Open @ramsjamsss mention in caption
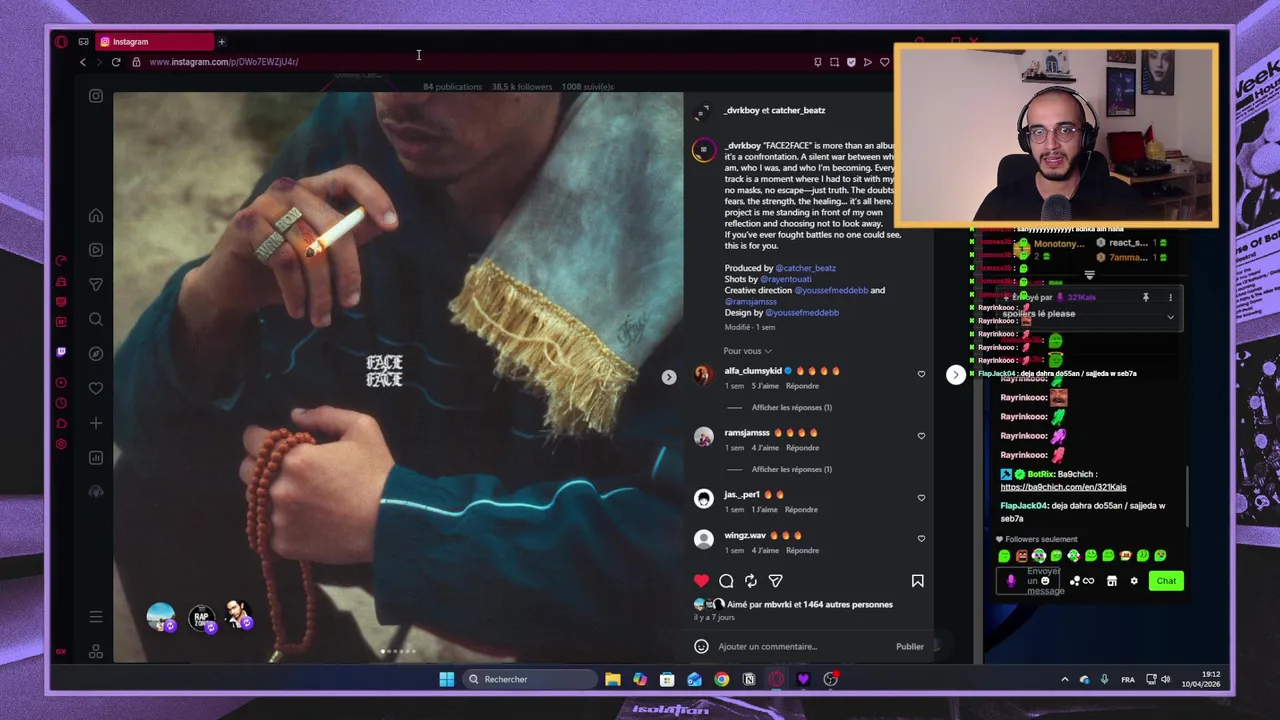The height and width of the screenshot is (720, 1280). click(x=751, y=301)
